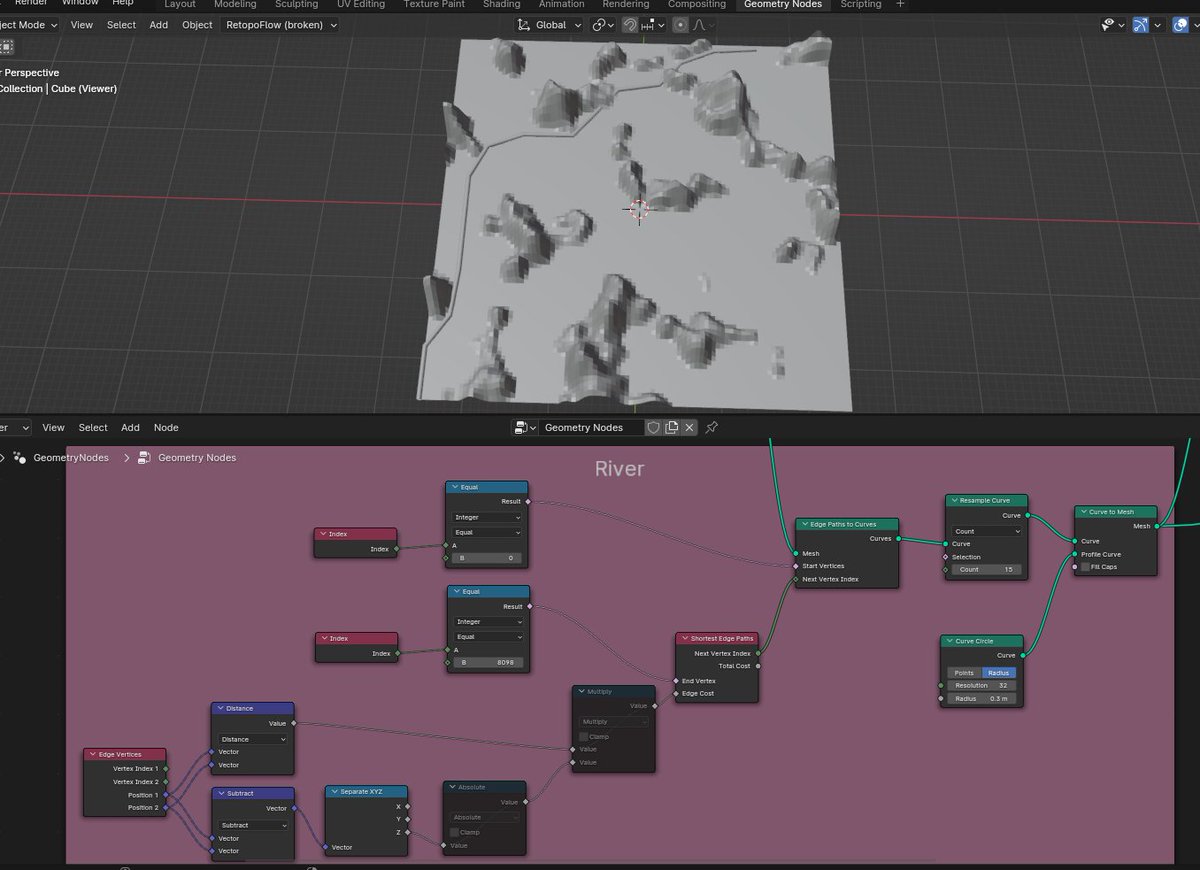Open the snapping options icon beside the magnet
Screen dimensions: 1200x870
point(654,25)
